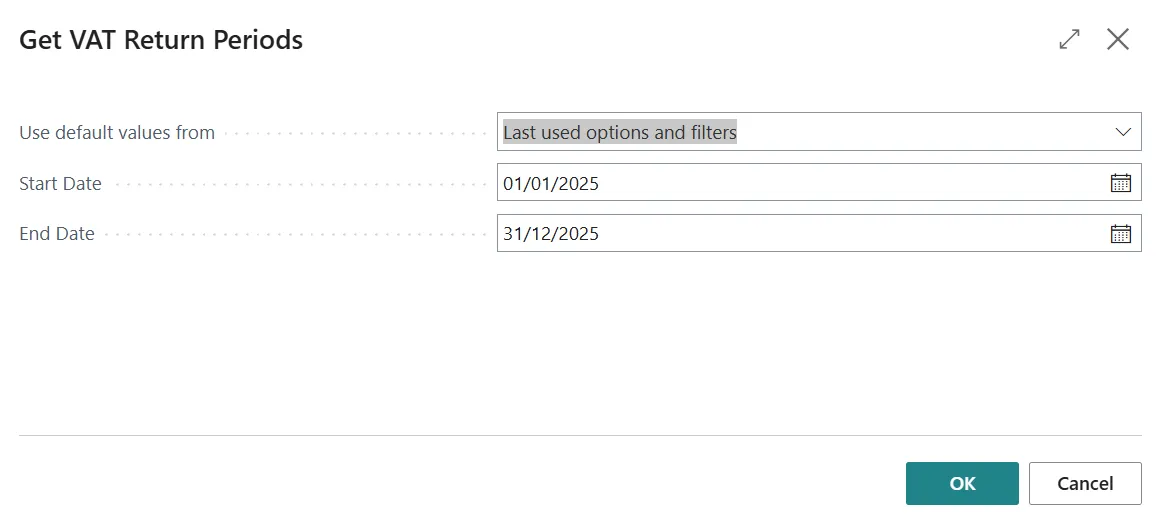
Task: Click the 'End Date' caption label
Action: click(x=57, y=234)
